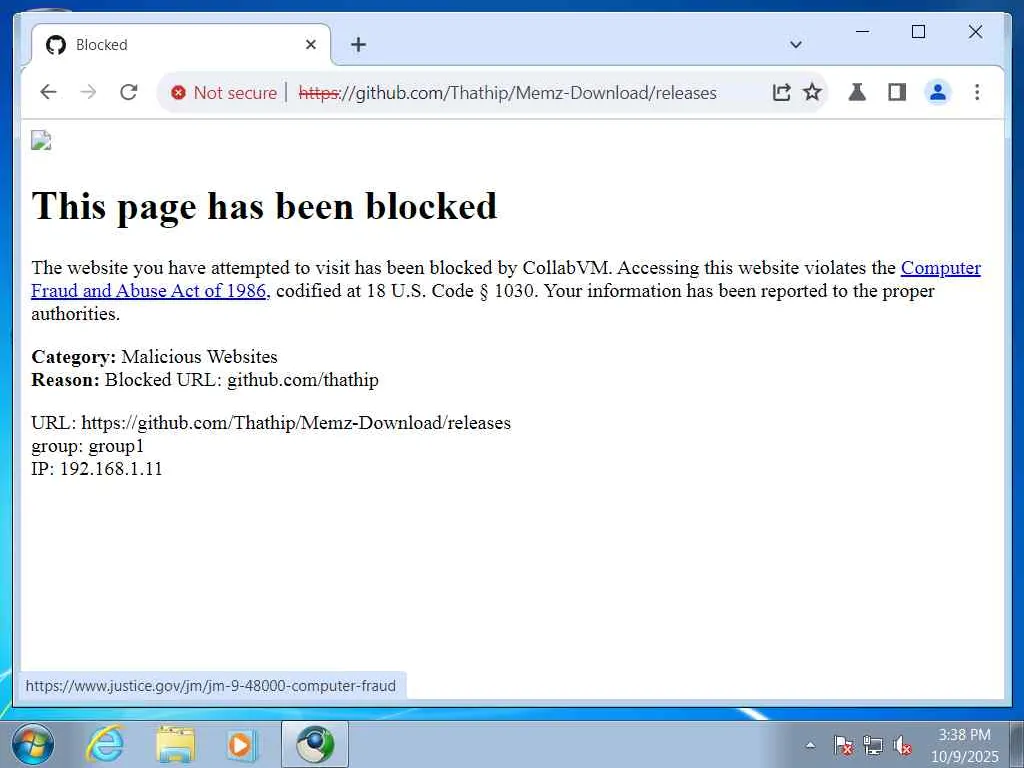Click the address bar URL text
Viewport: 1024px width, 768px height.
click(507, 93)
